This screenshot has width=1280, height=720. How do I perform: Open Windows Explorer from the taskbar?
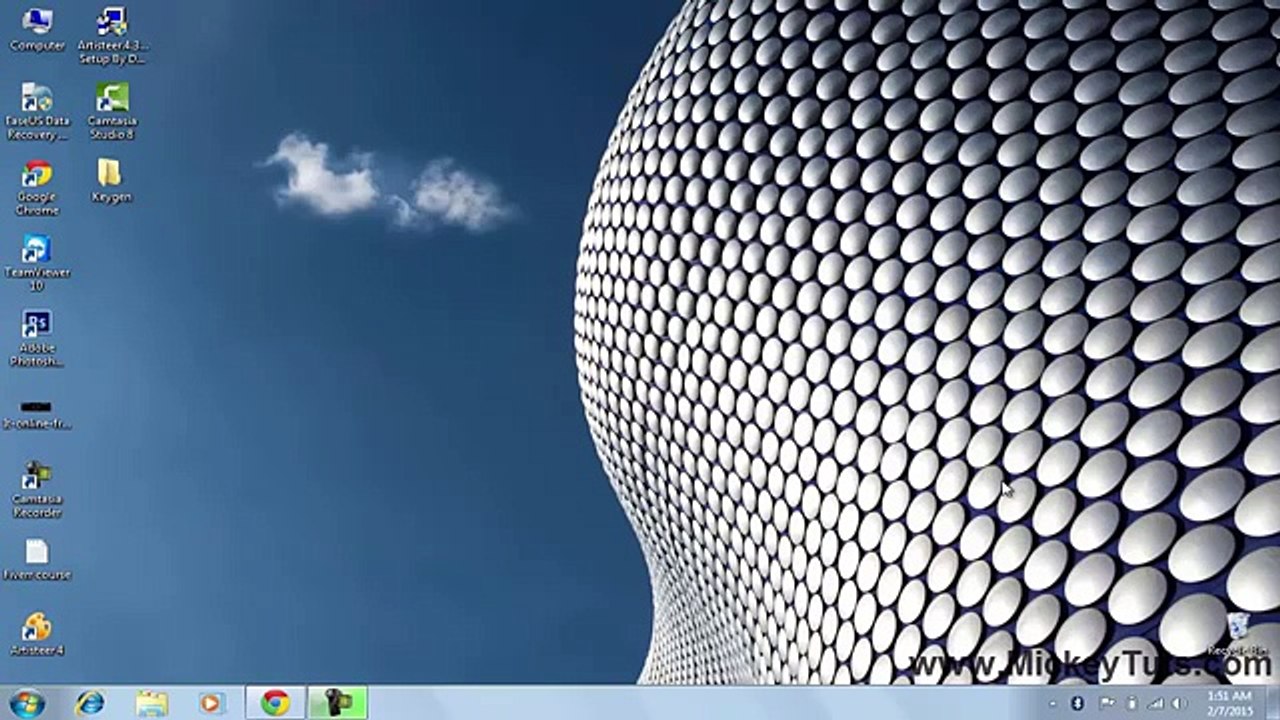pyautogui.click(x=151, y=703)
